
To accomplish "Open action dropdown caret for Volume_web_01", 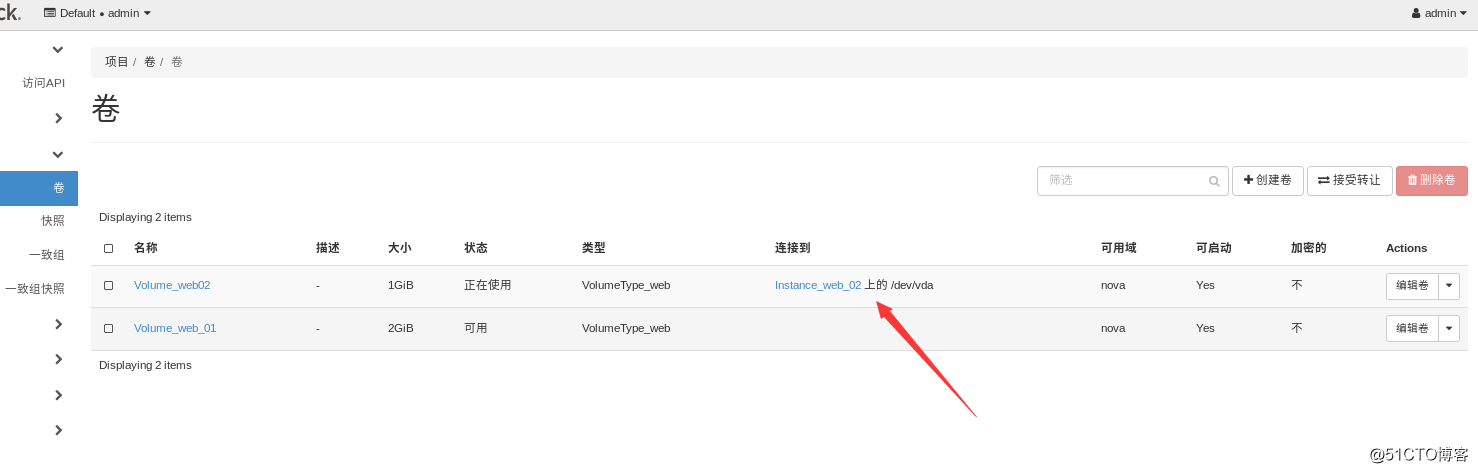I will point(1449,328).
